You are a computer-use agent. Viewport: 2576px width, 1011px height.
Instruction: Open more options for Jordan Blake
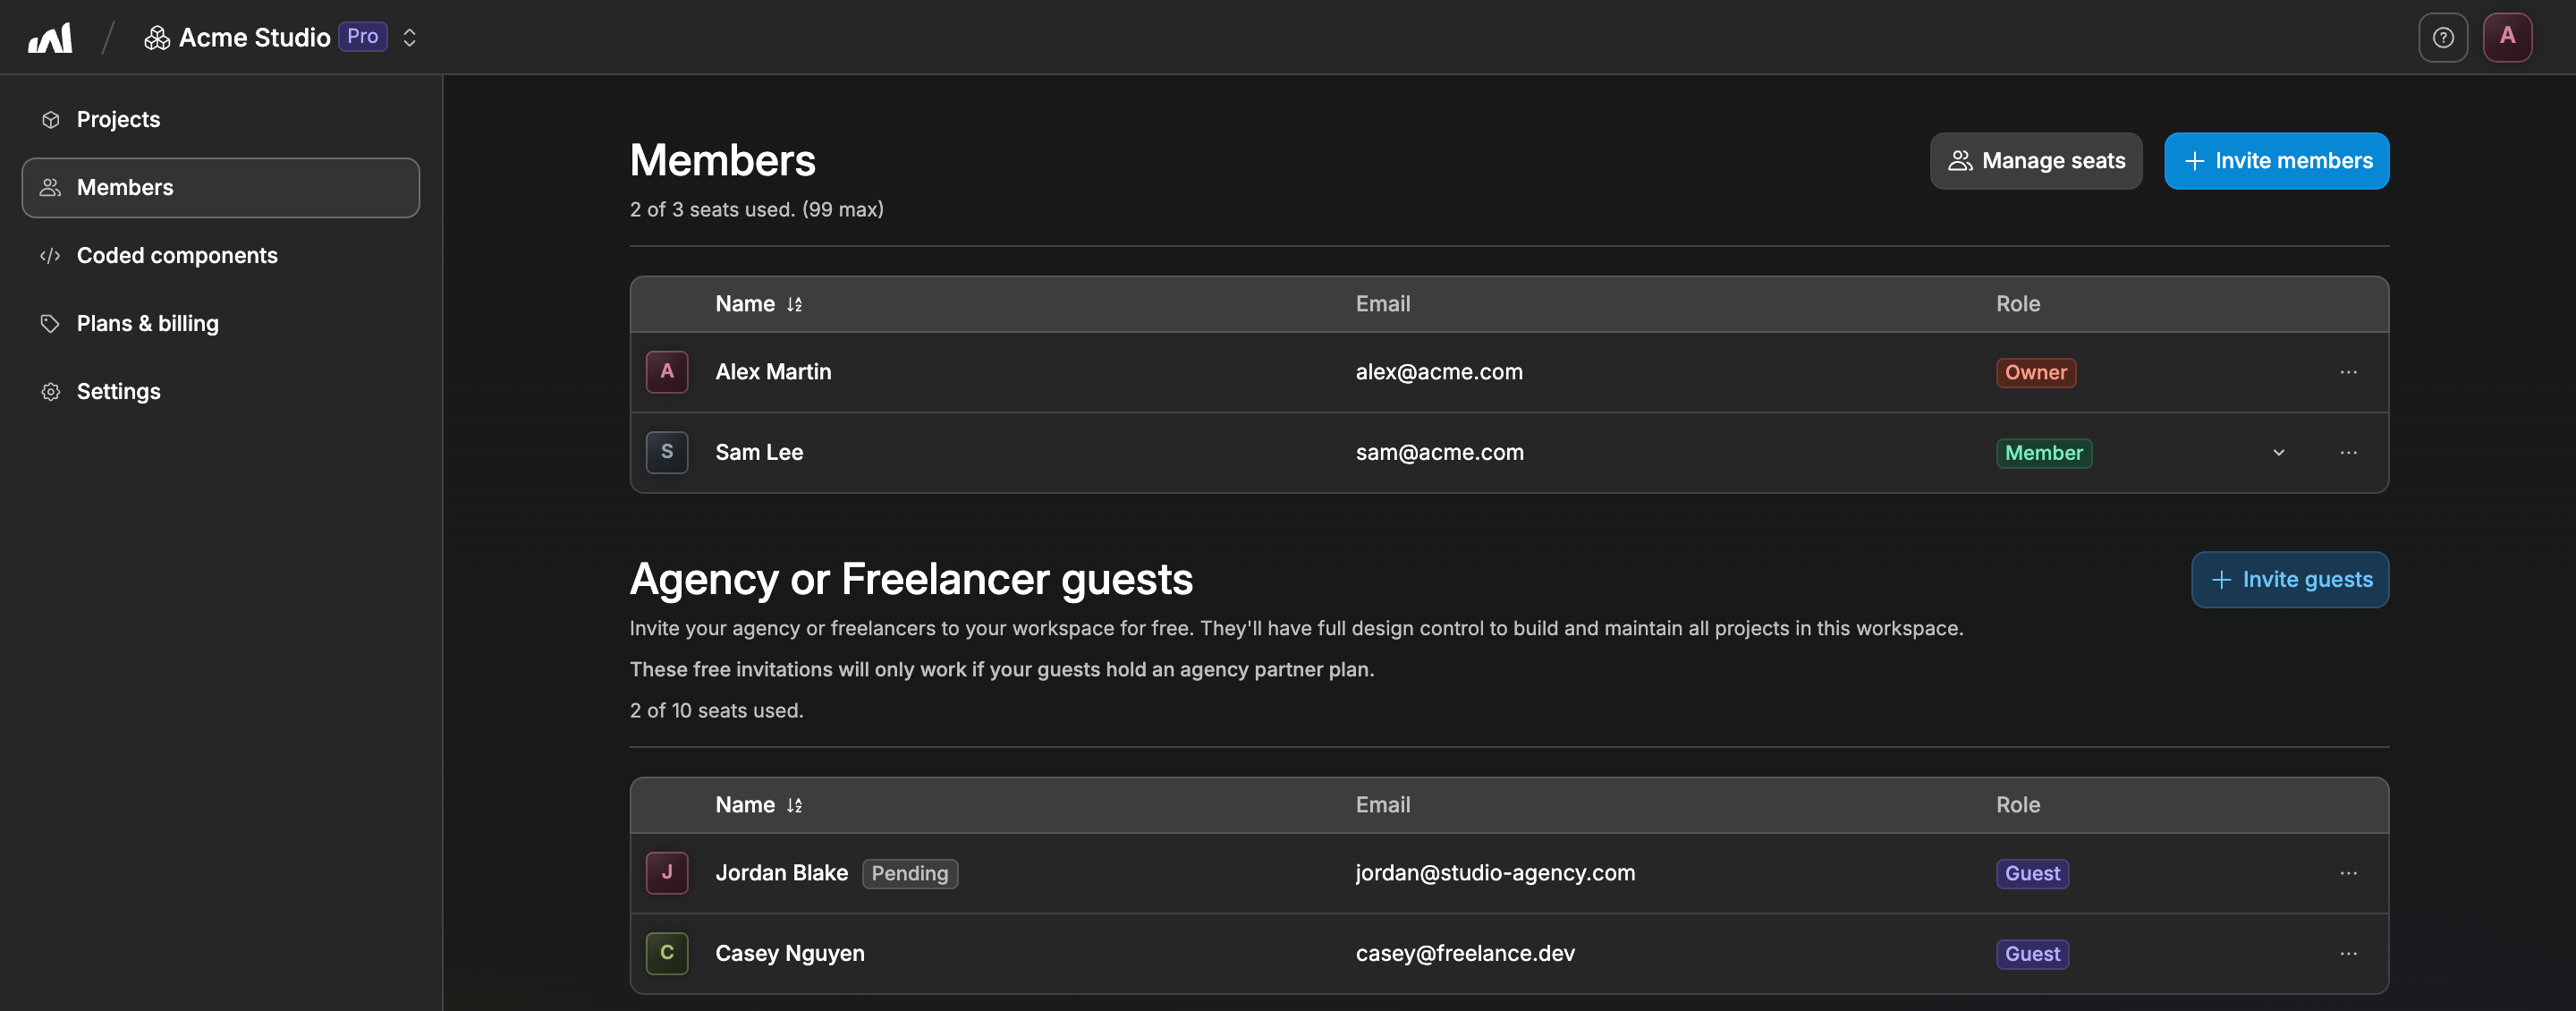tap(2348, 874)
